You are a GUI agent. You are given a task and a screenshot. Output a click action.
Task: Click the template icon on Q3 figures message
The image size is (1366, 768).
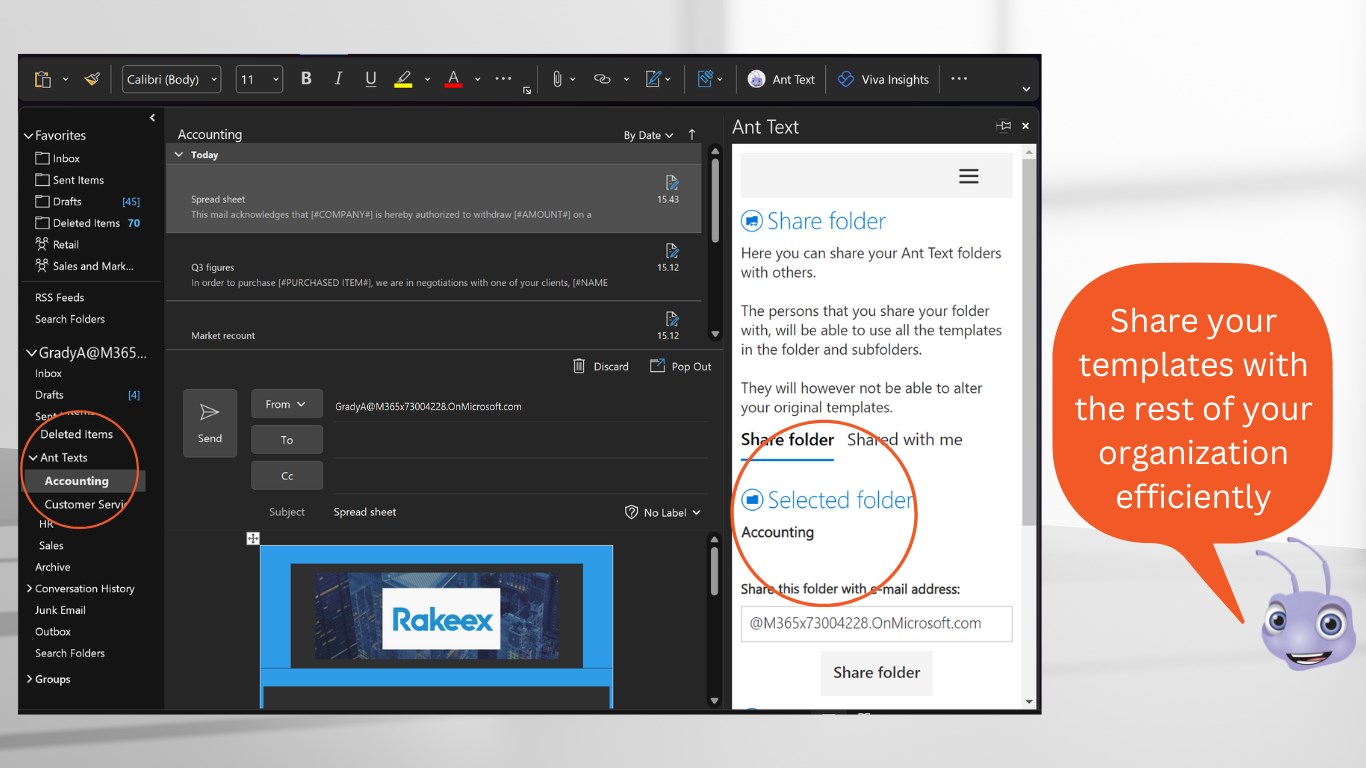672,250
